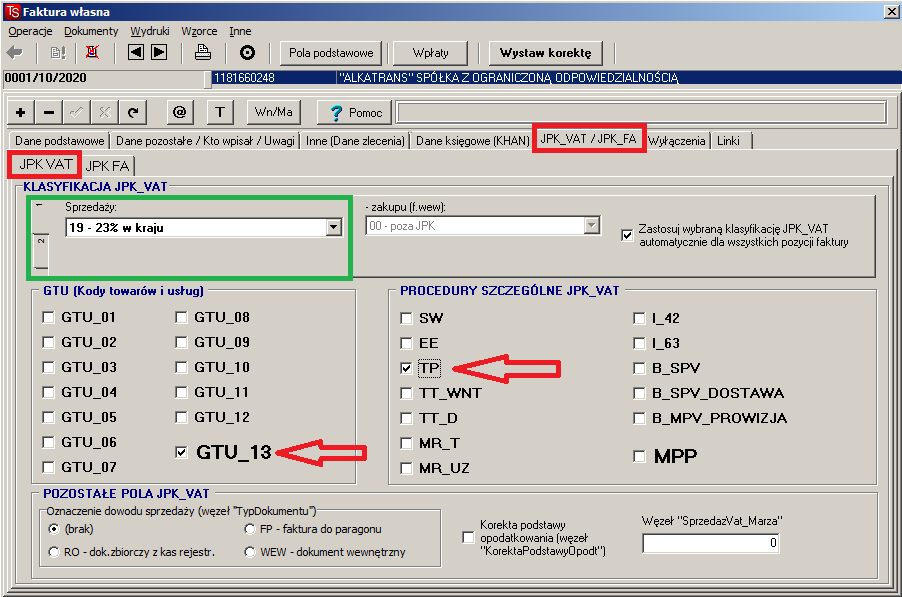Click the greyed checkmark confirm button

(77, 112)
